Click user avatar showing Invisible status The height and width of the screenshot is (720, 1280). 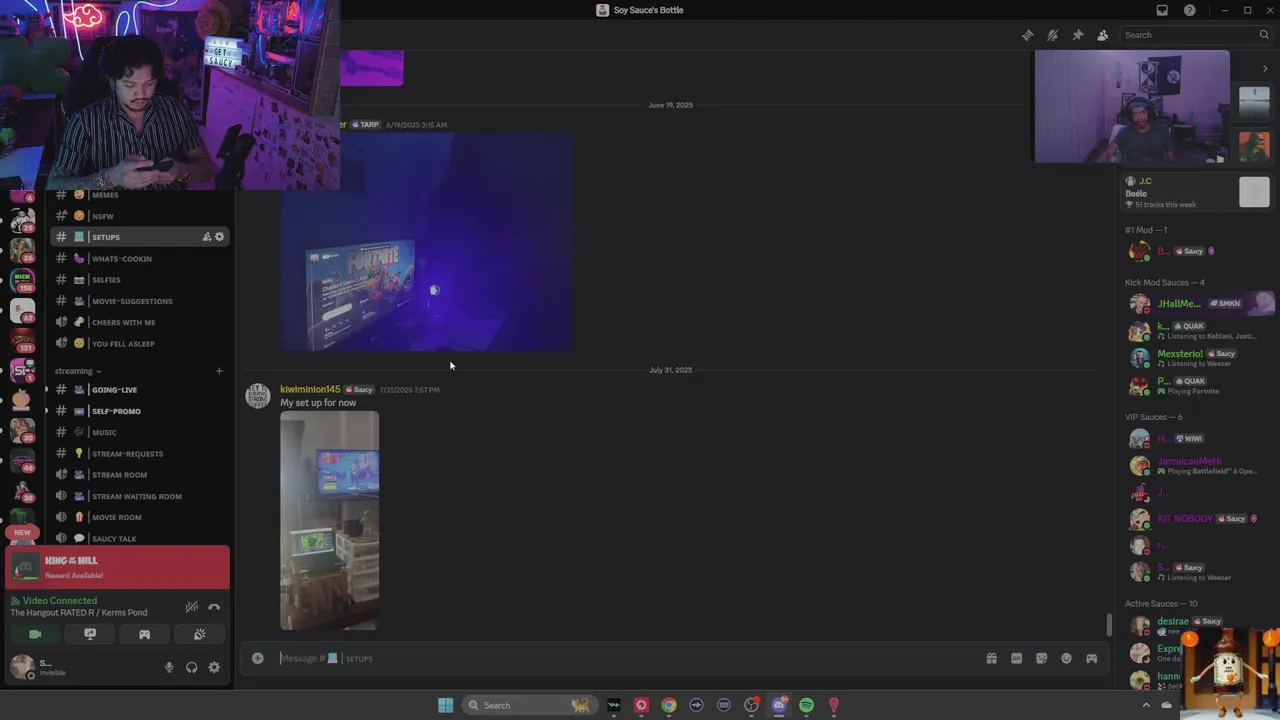click(22, 667)
